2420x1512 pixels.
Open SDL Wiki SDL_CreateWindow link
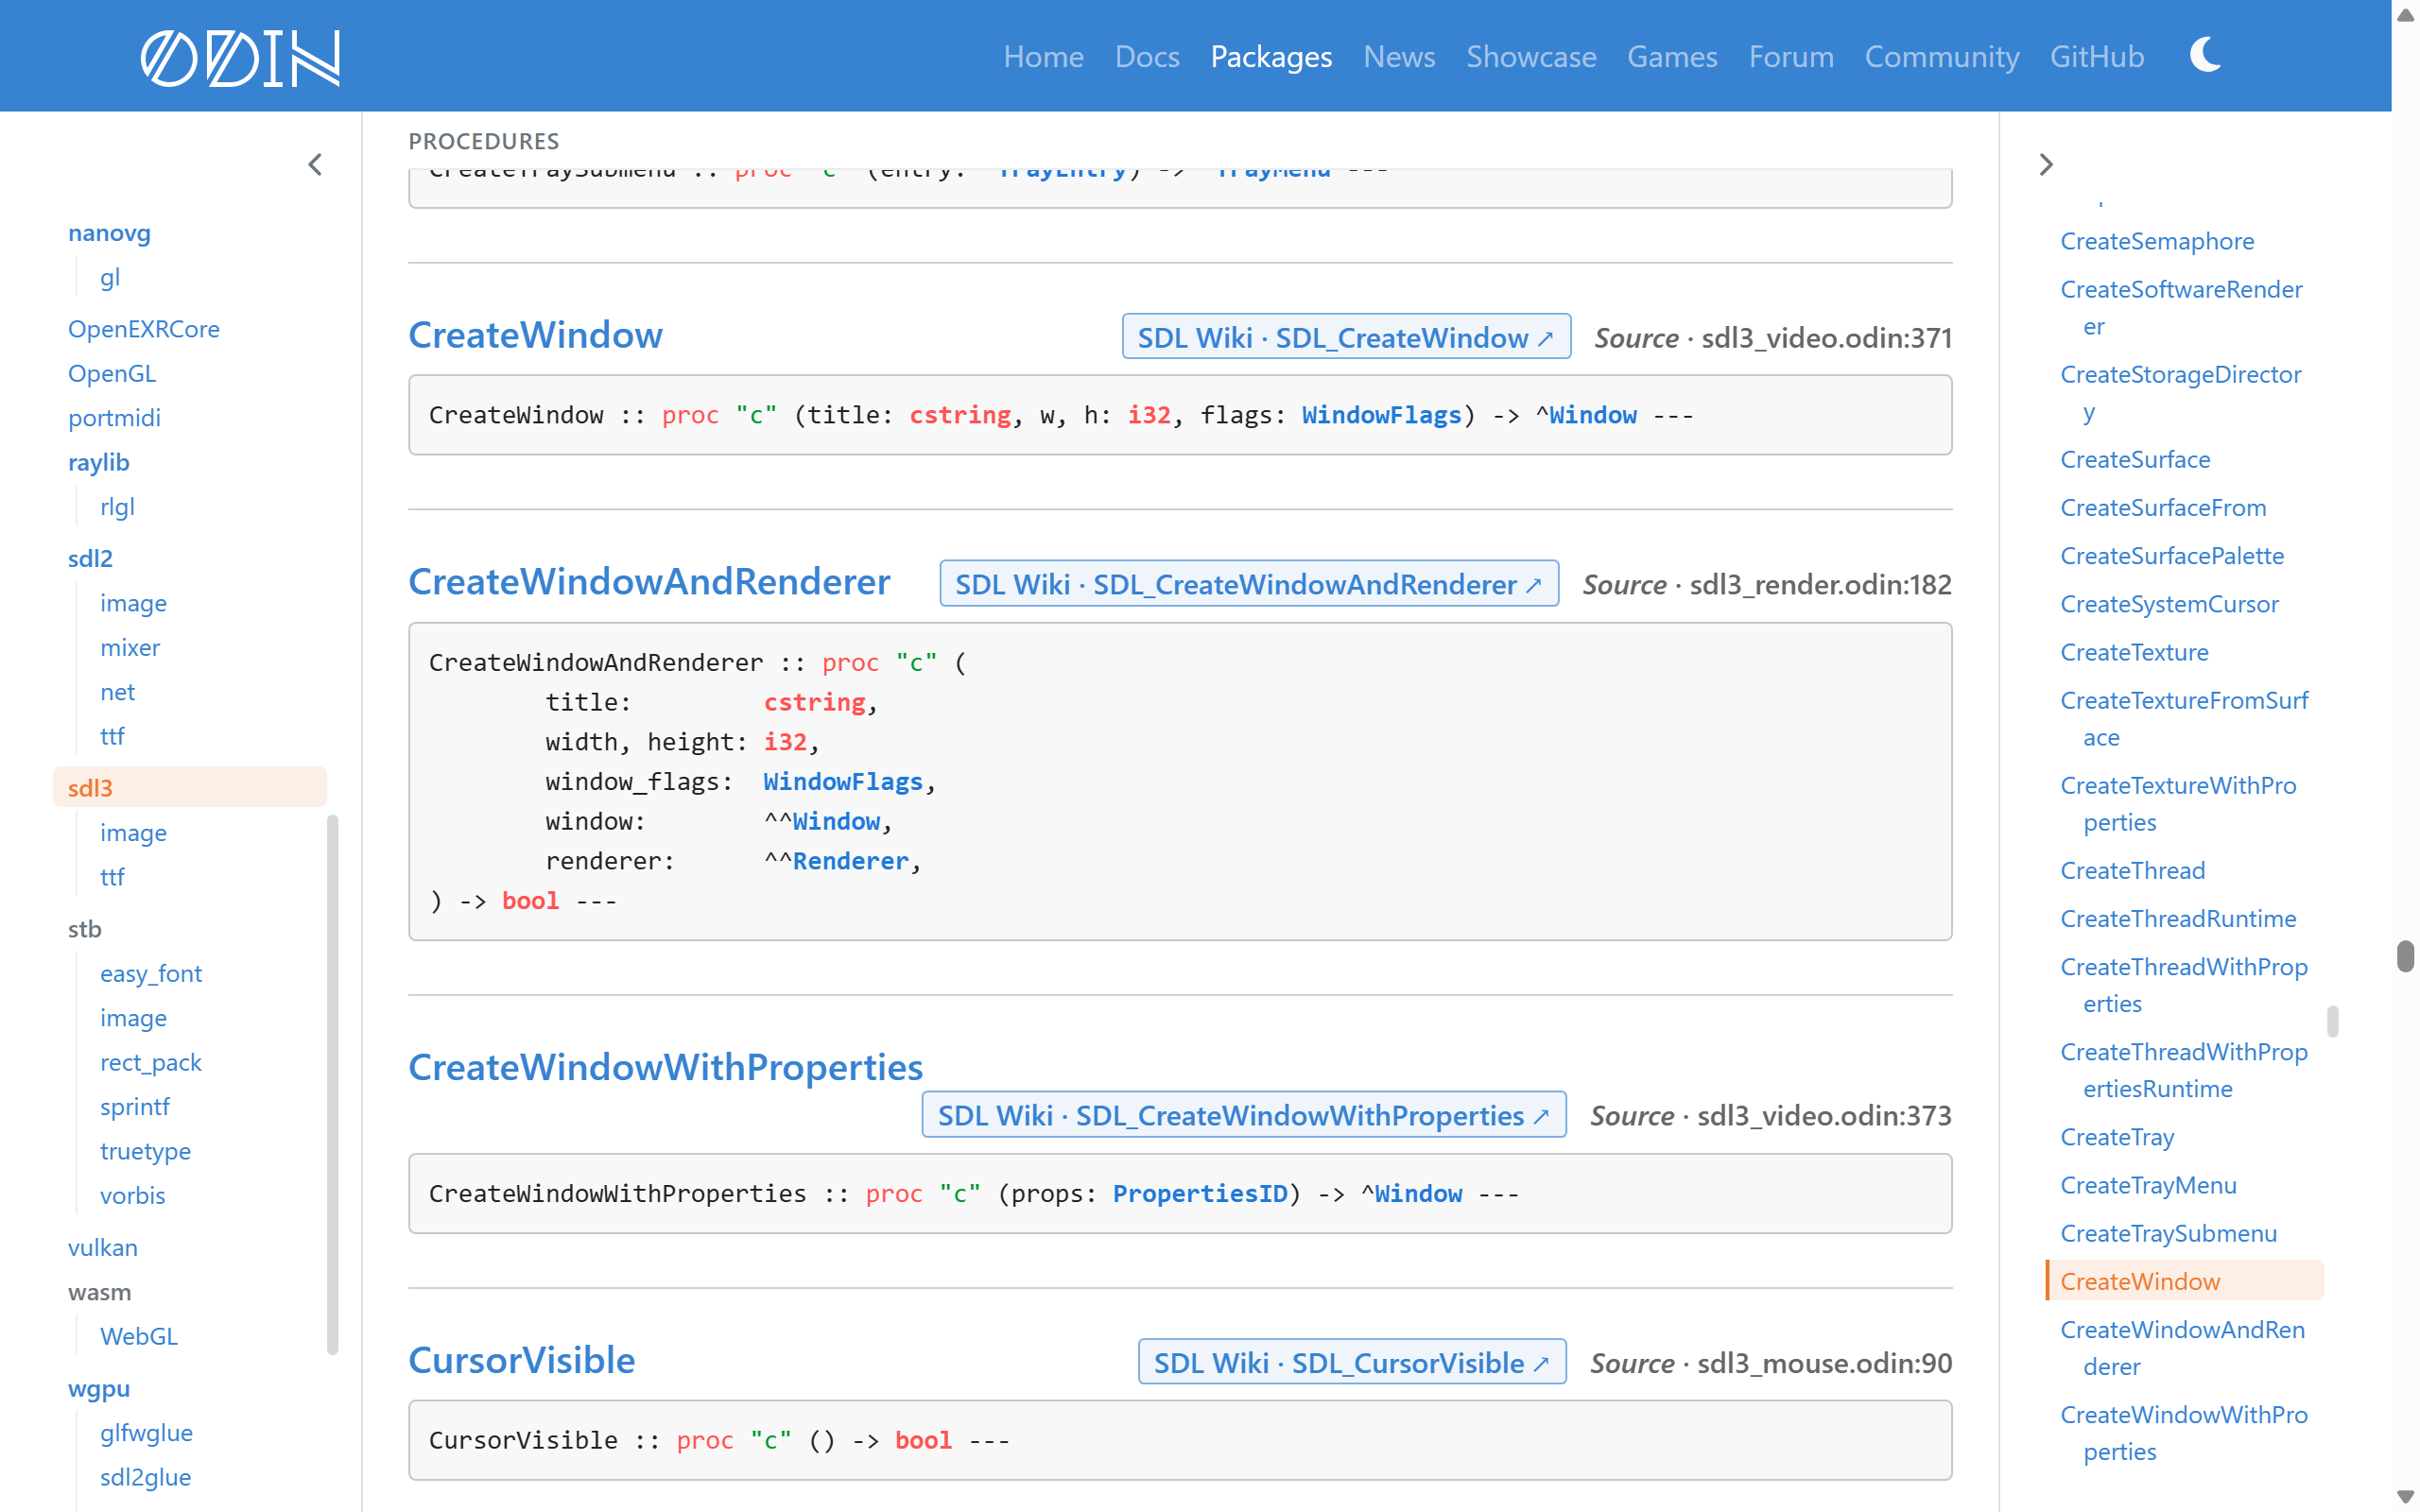tap(1346, 337)
